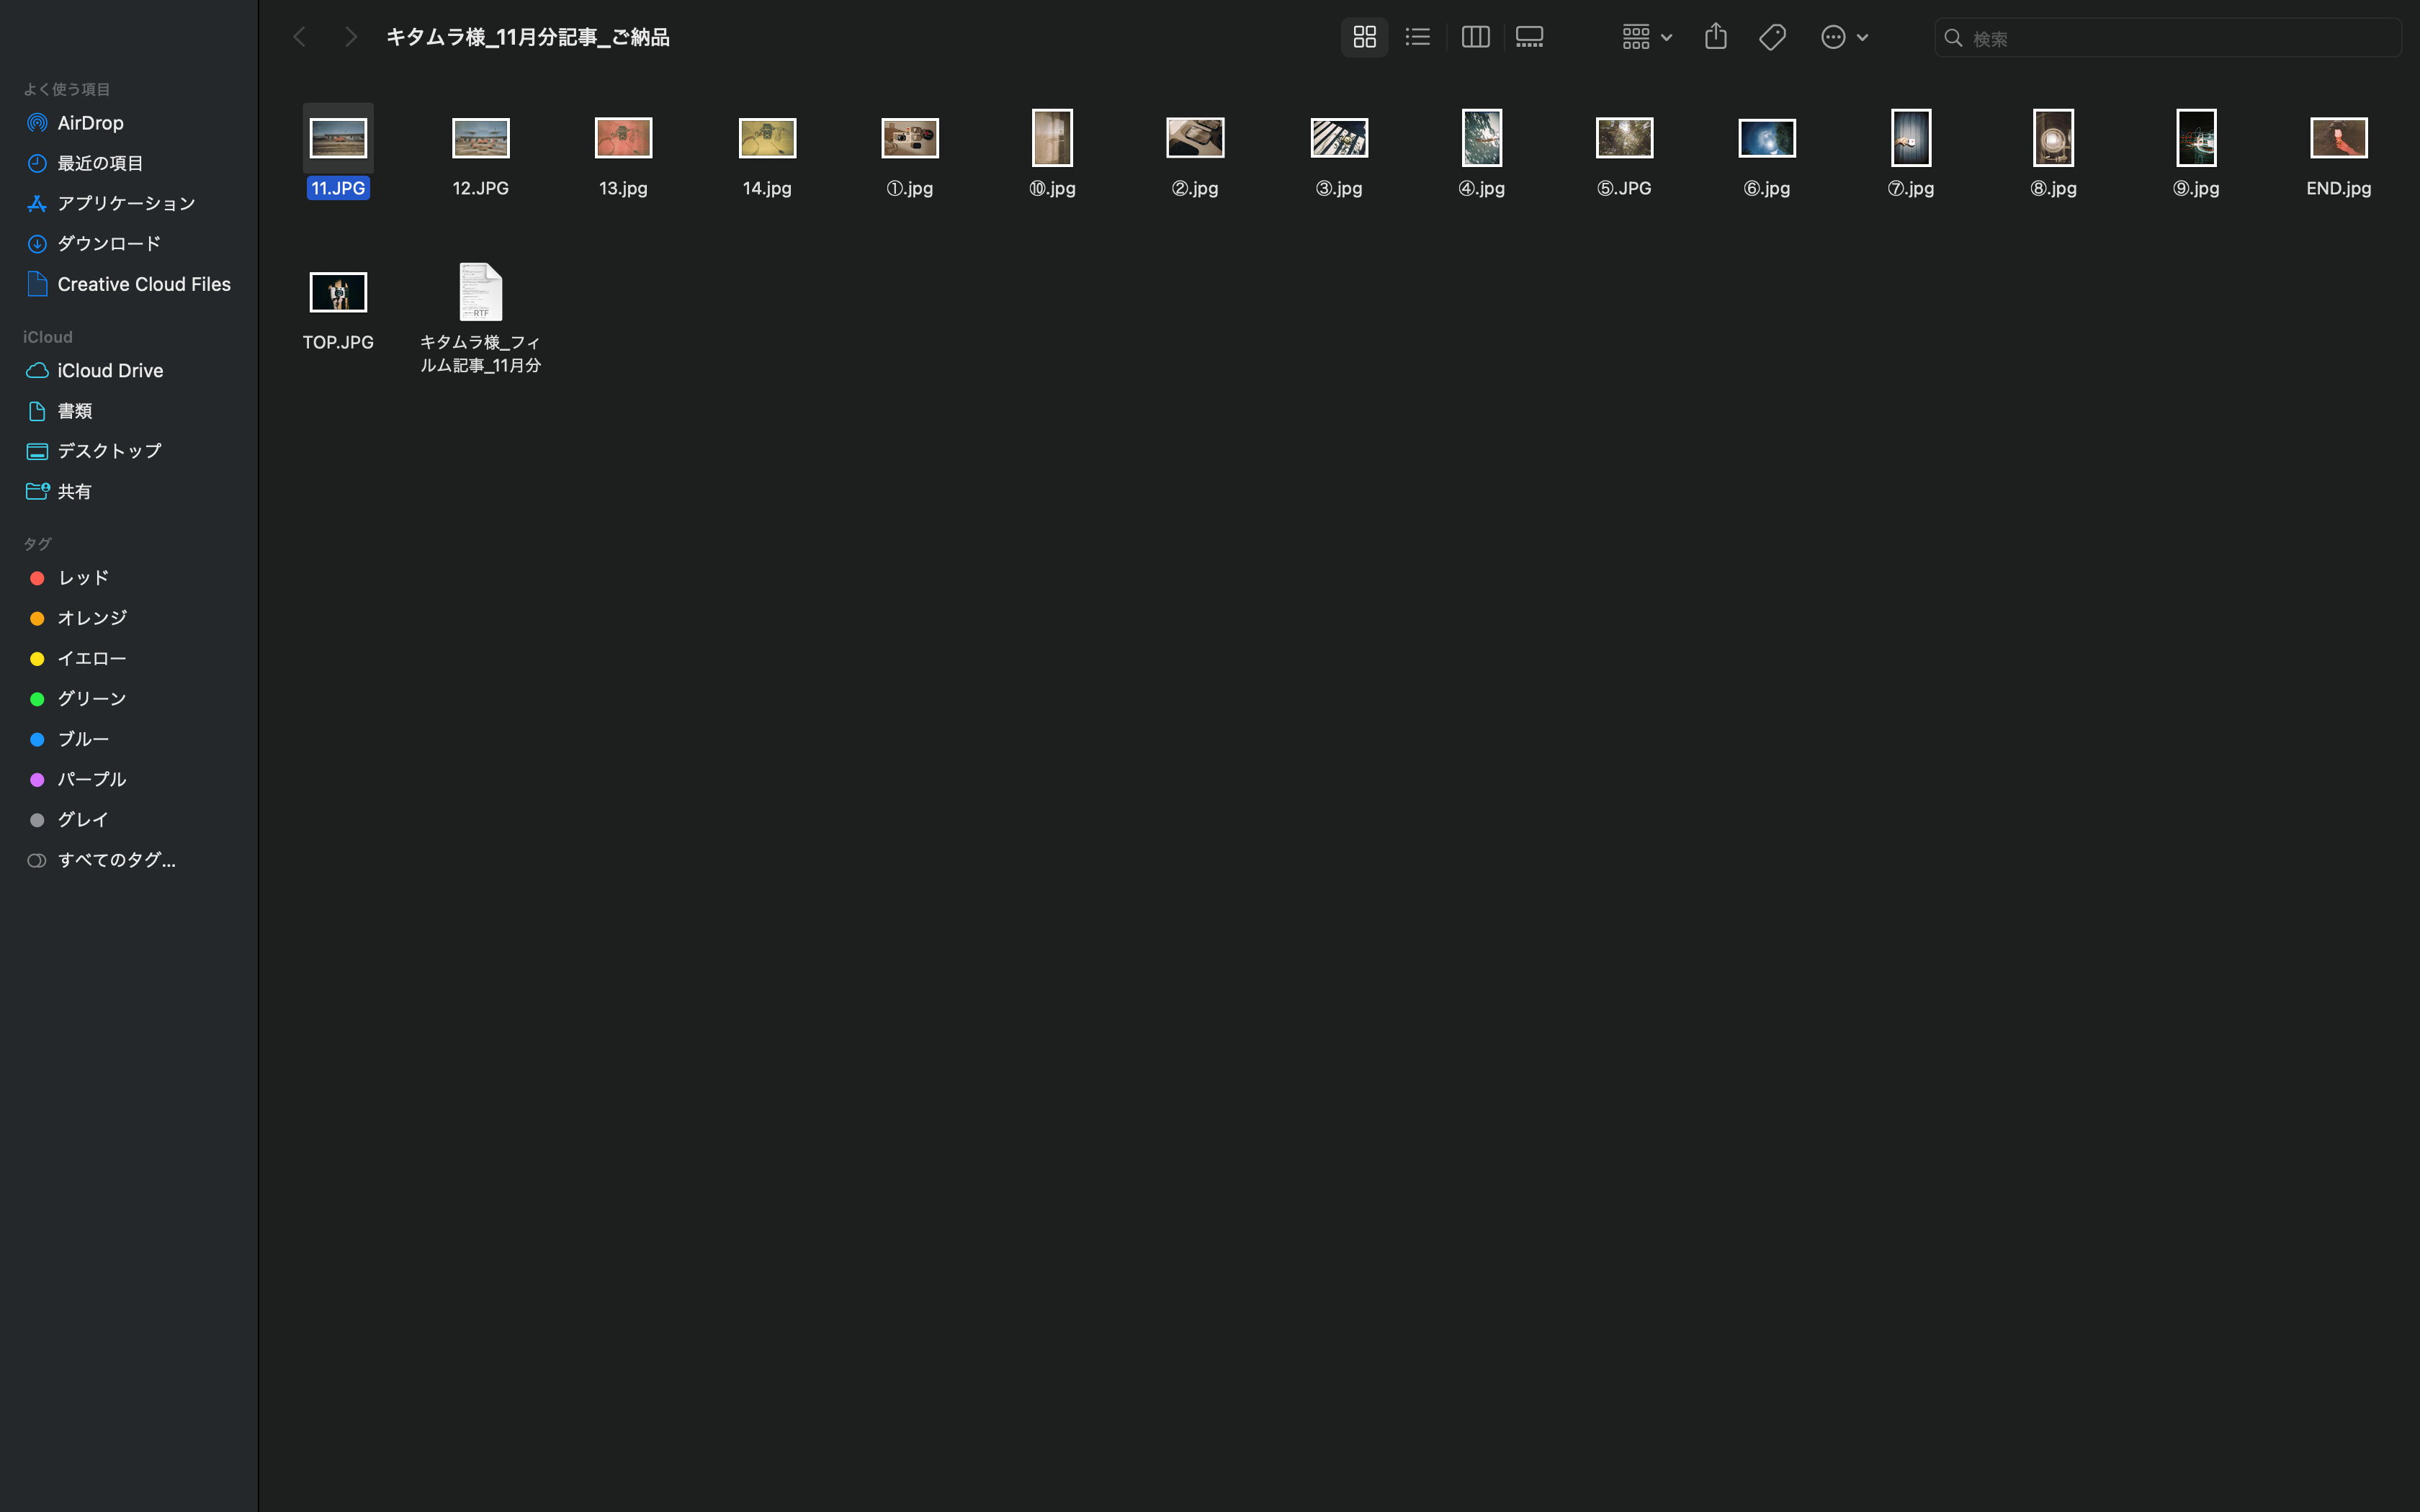Open the group-by dropdown
Screen dimensions: 2420x1512
point(1646,37)
